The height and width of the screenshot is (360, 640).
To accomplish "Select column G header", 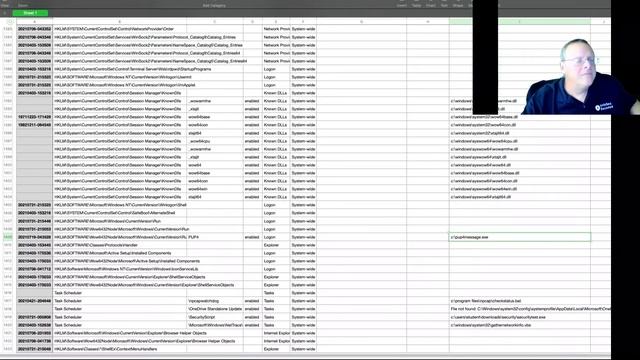I will pyautogui.click(x=361, y=22).
